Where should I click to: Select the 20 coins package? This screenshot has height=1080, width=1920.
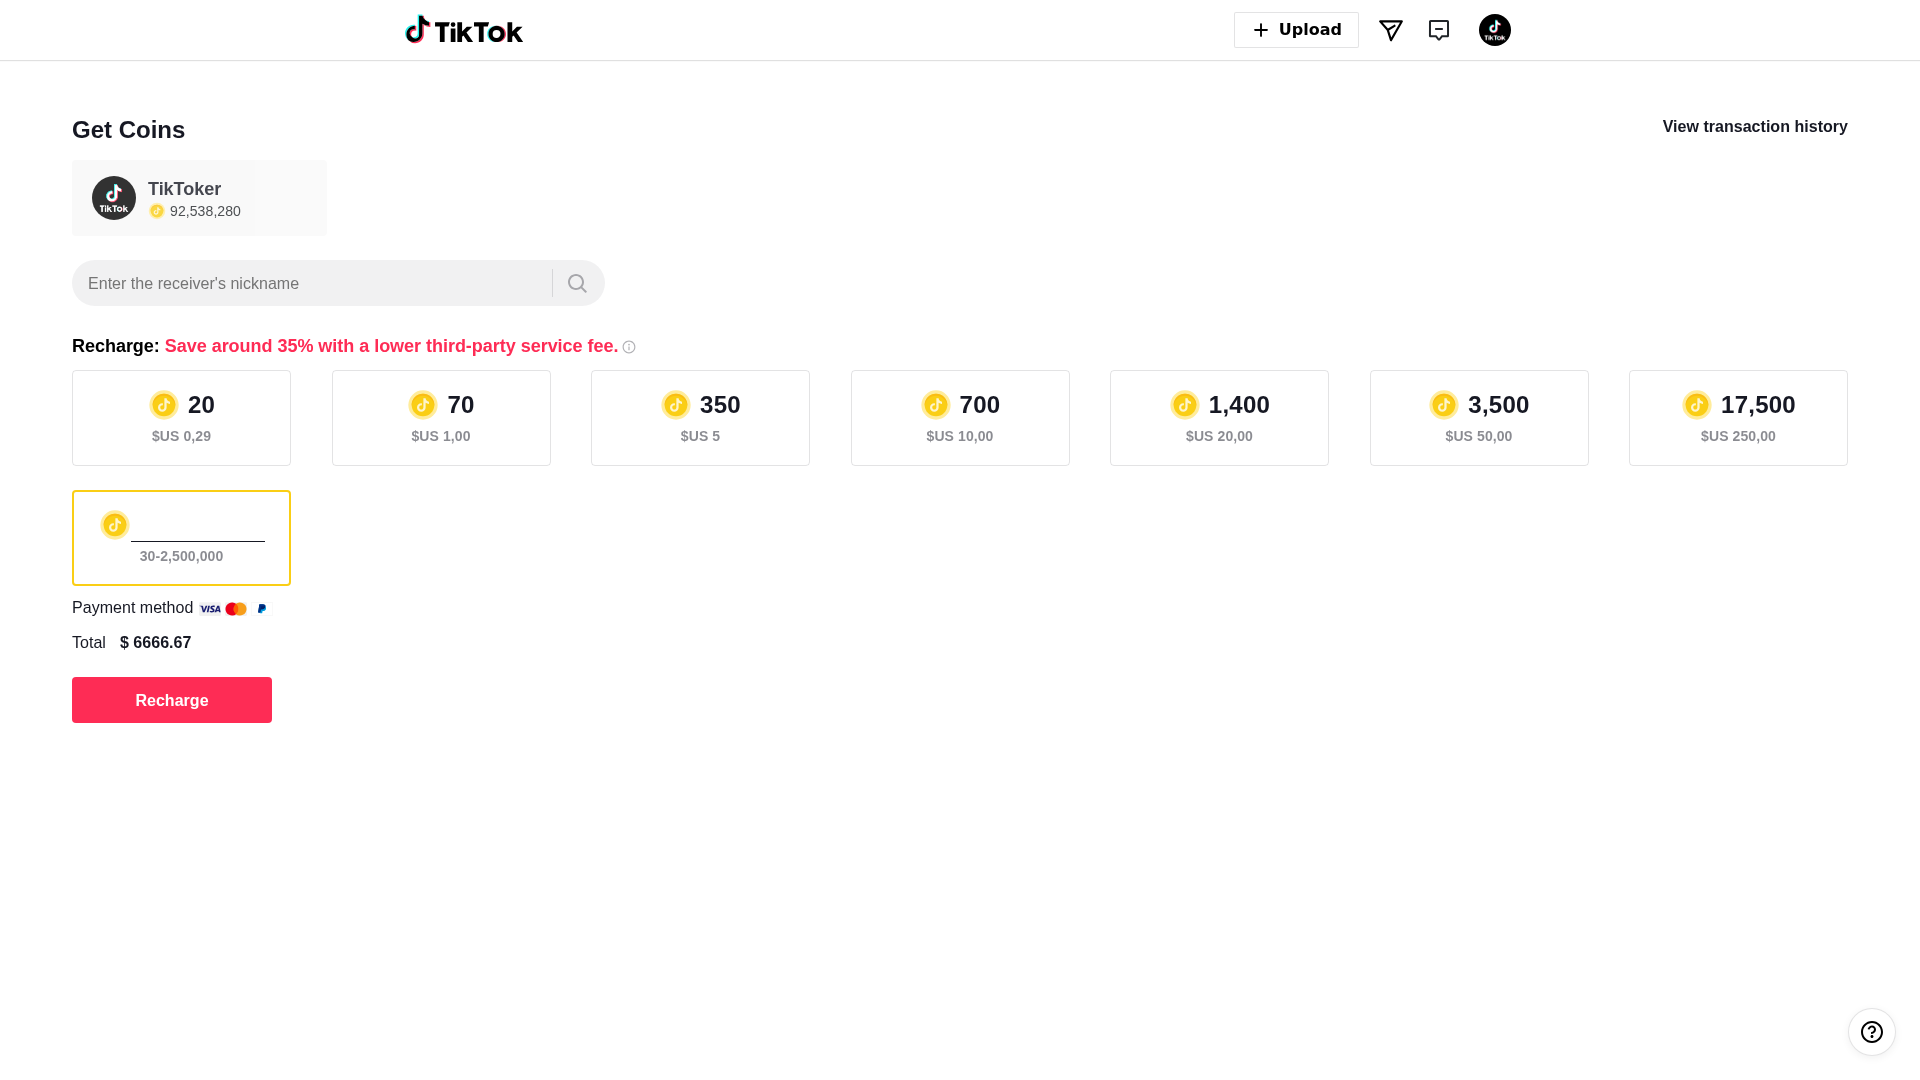click(x=181, y=418)
